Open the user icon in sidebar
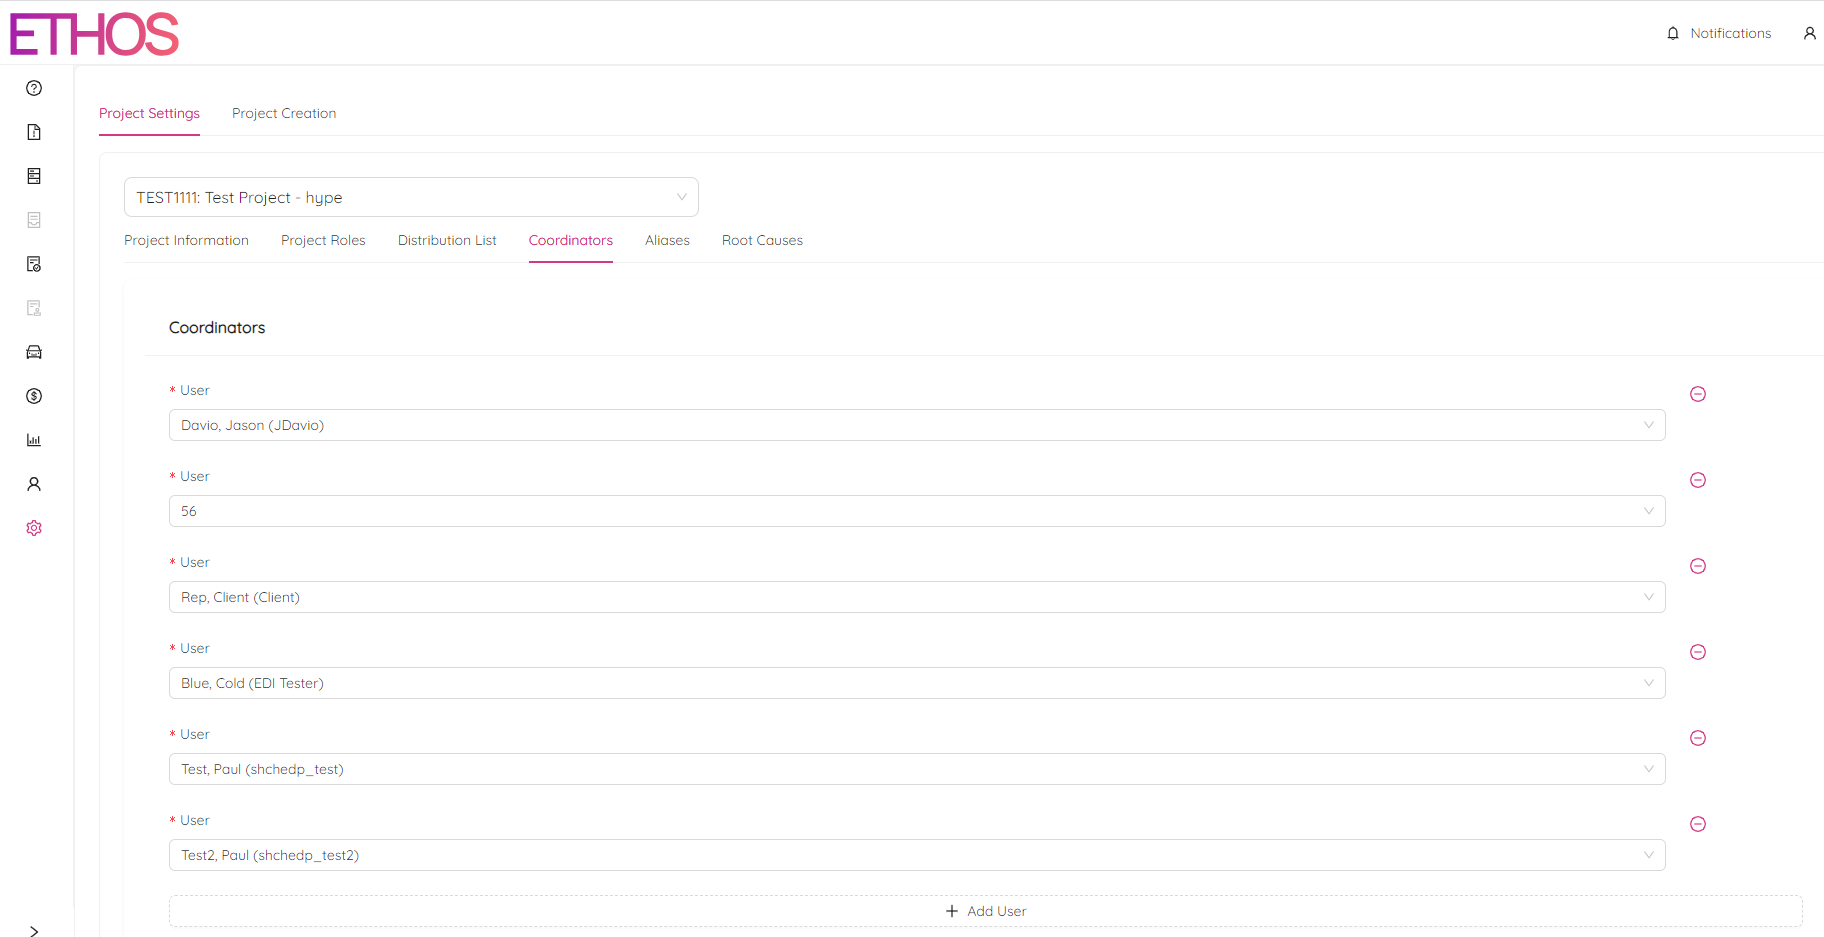1824x937 pixels. pyautogui.click(x=34, y=484)
